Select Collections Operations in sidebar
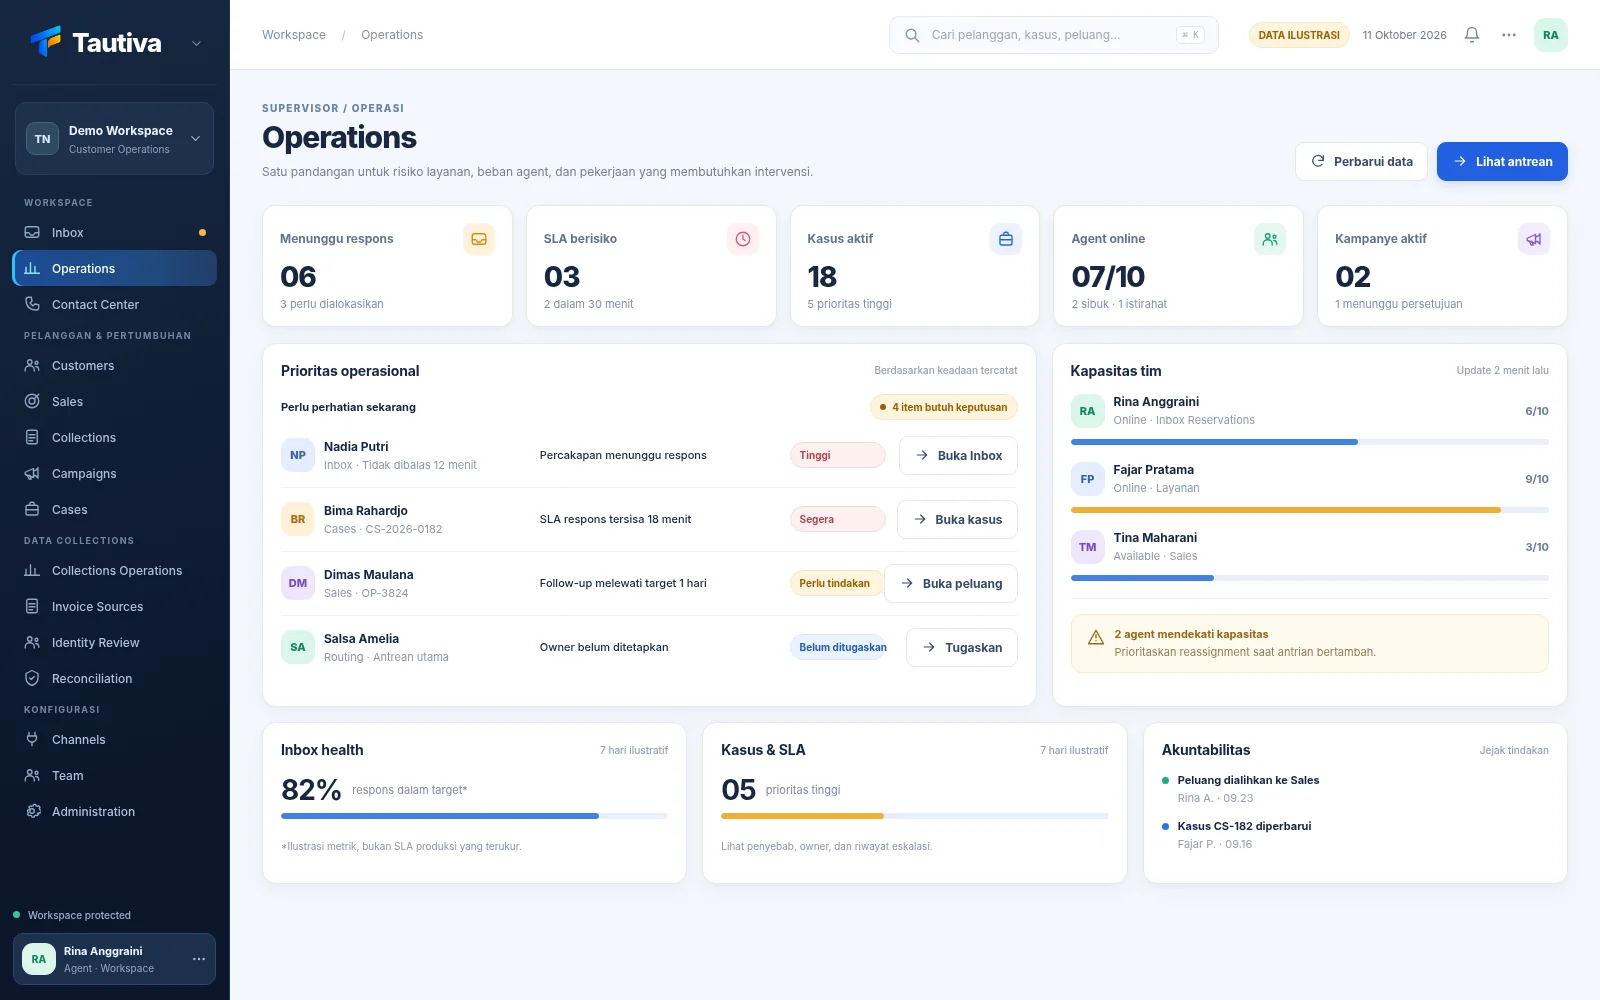Image resolution: width=1600 pixels, height=1000 pixels. click(114, 570)
